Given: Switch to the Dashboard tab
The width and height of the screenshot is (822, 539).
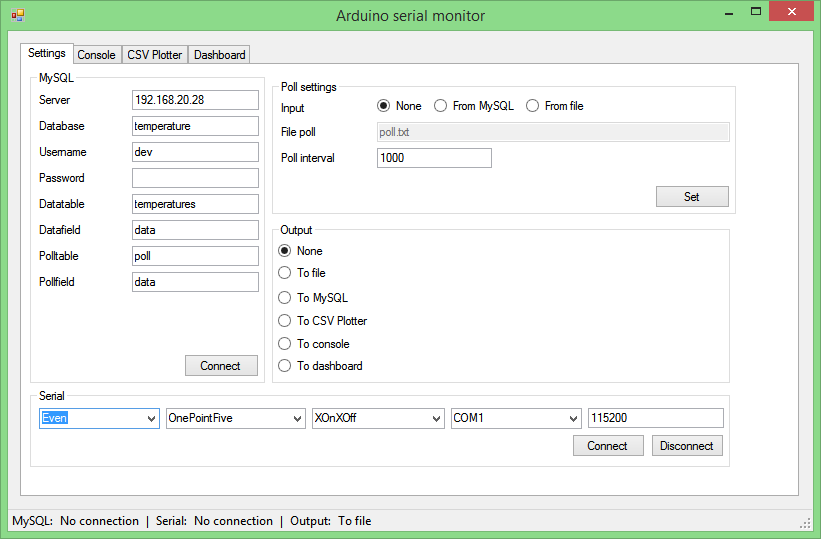Looking at the screenshot, I should point(219,55).
